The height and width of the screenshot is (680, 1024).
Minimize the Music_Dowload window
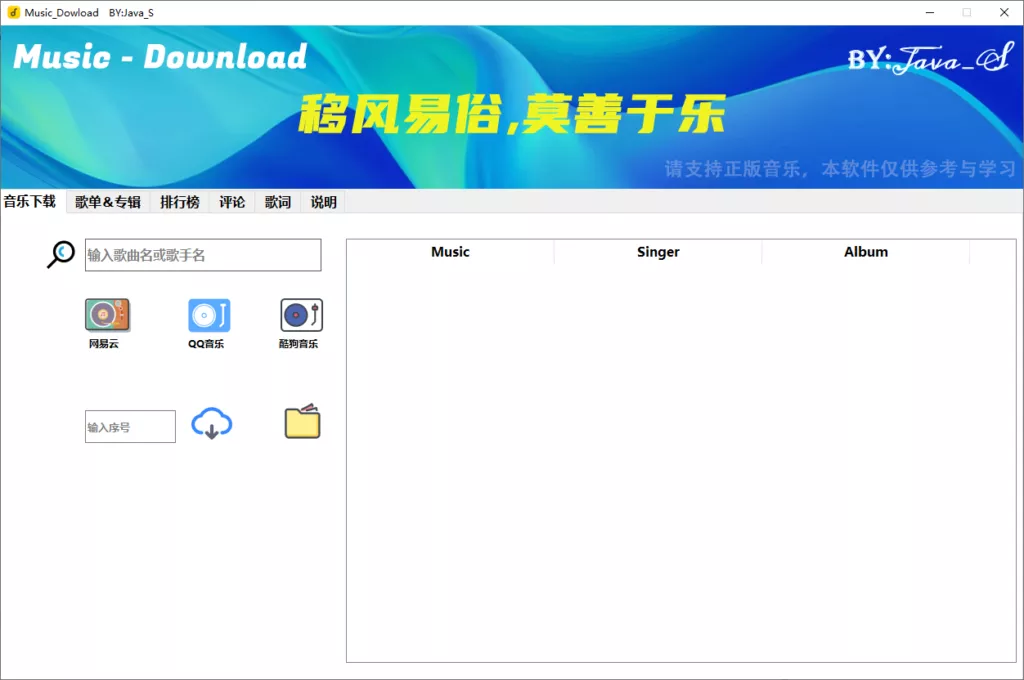930,12
